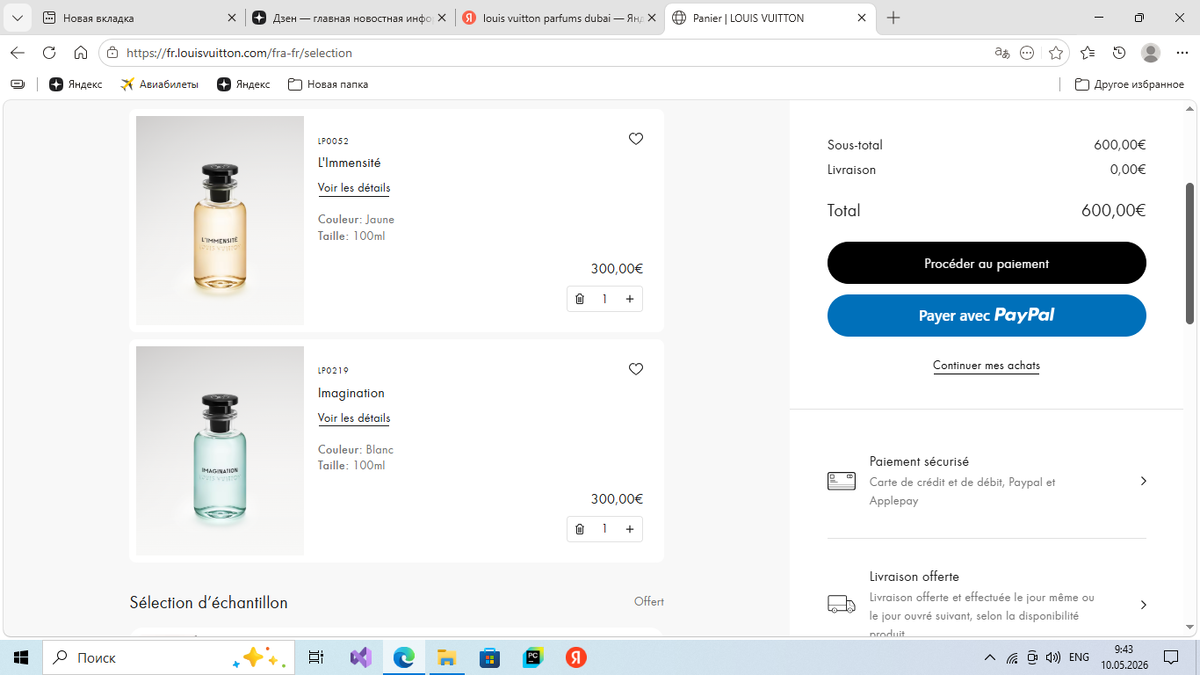Open Авиабилеты bookmark
Screen dimensions: 1200x675
(159, 84)
